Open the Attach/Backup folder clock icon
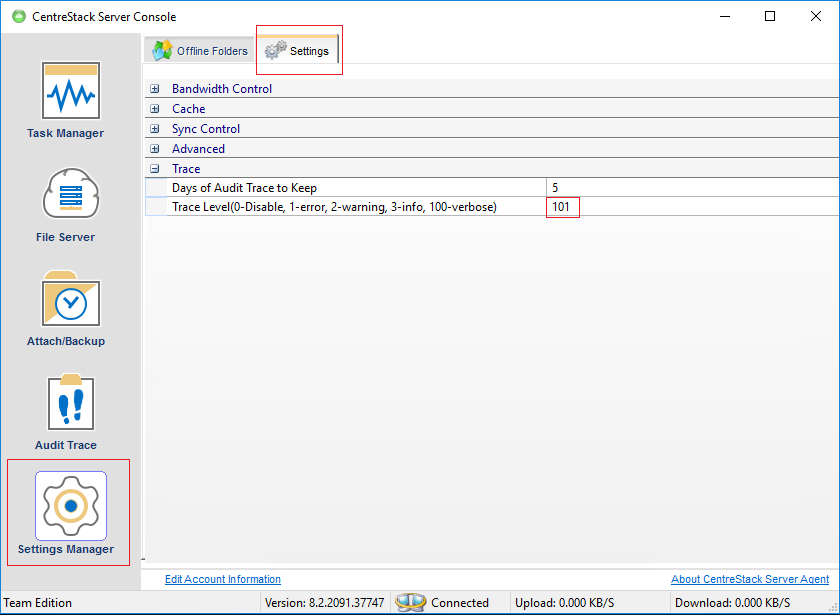 [x=71, y=298]
